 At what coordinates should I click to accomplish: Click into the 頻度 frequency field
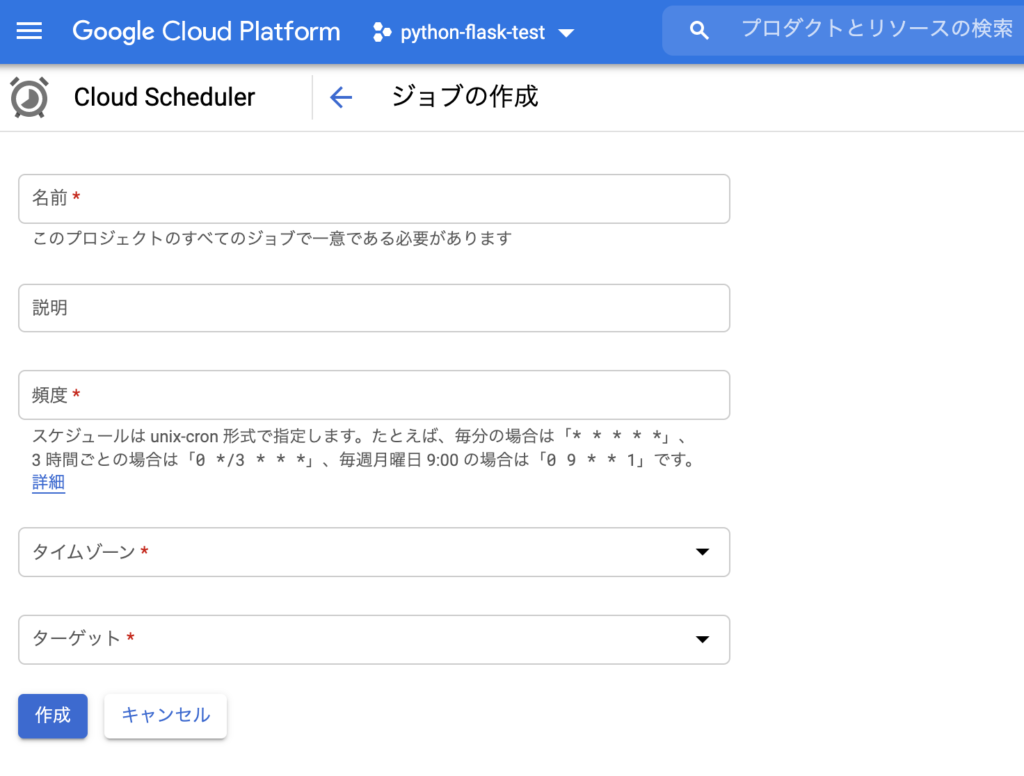[x=374, y=395]
